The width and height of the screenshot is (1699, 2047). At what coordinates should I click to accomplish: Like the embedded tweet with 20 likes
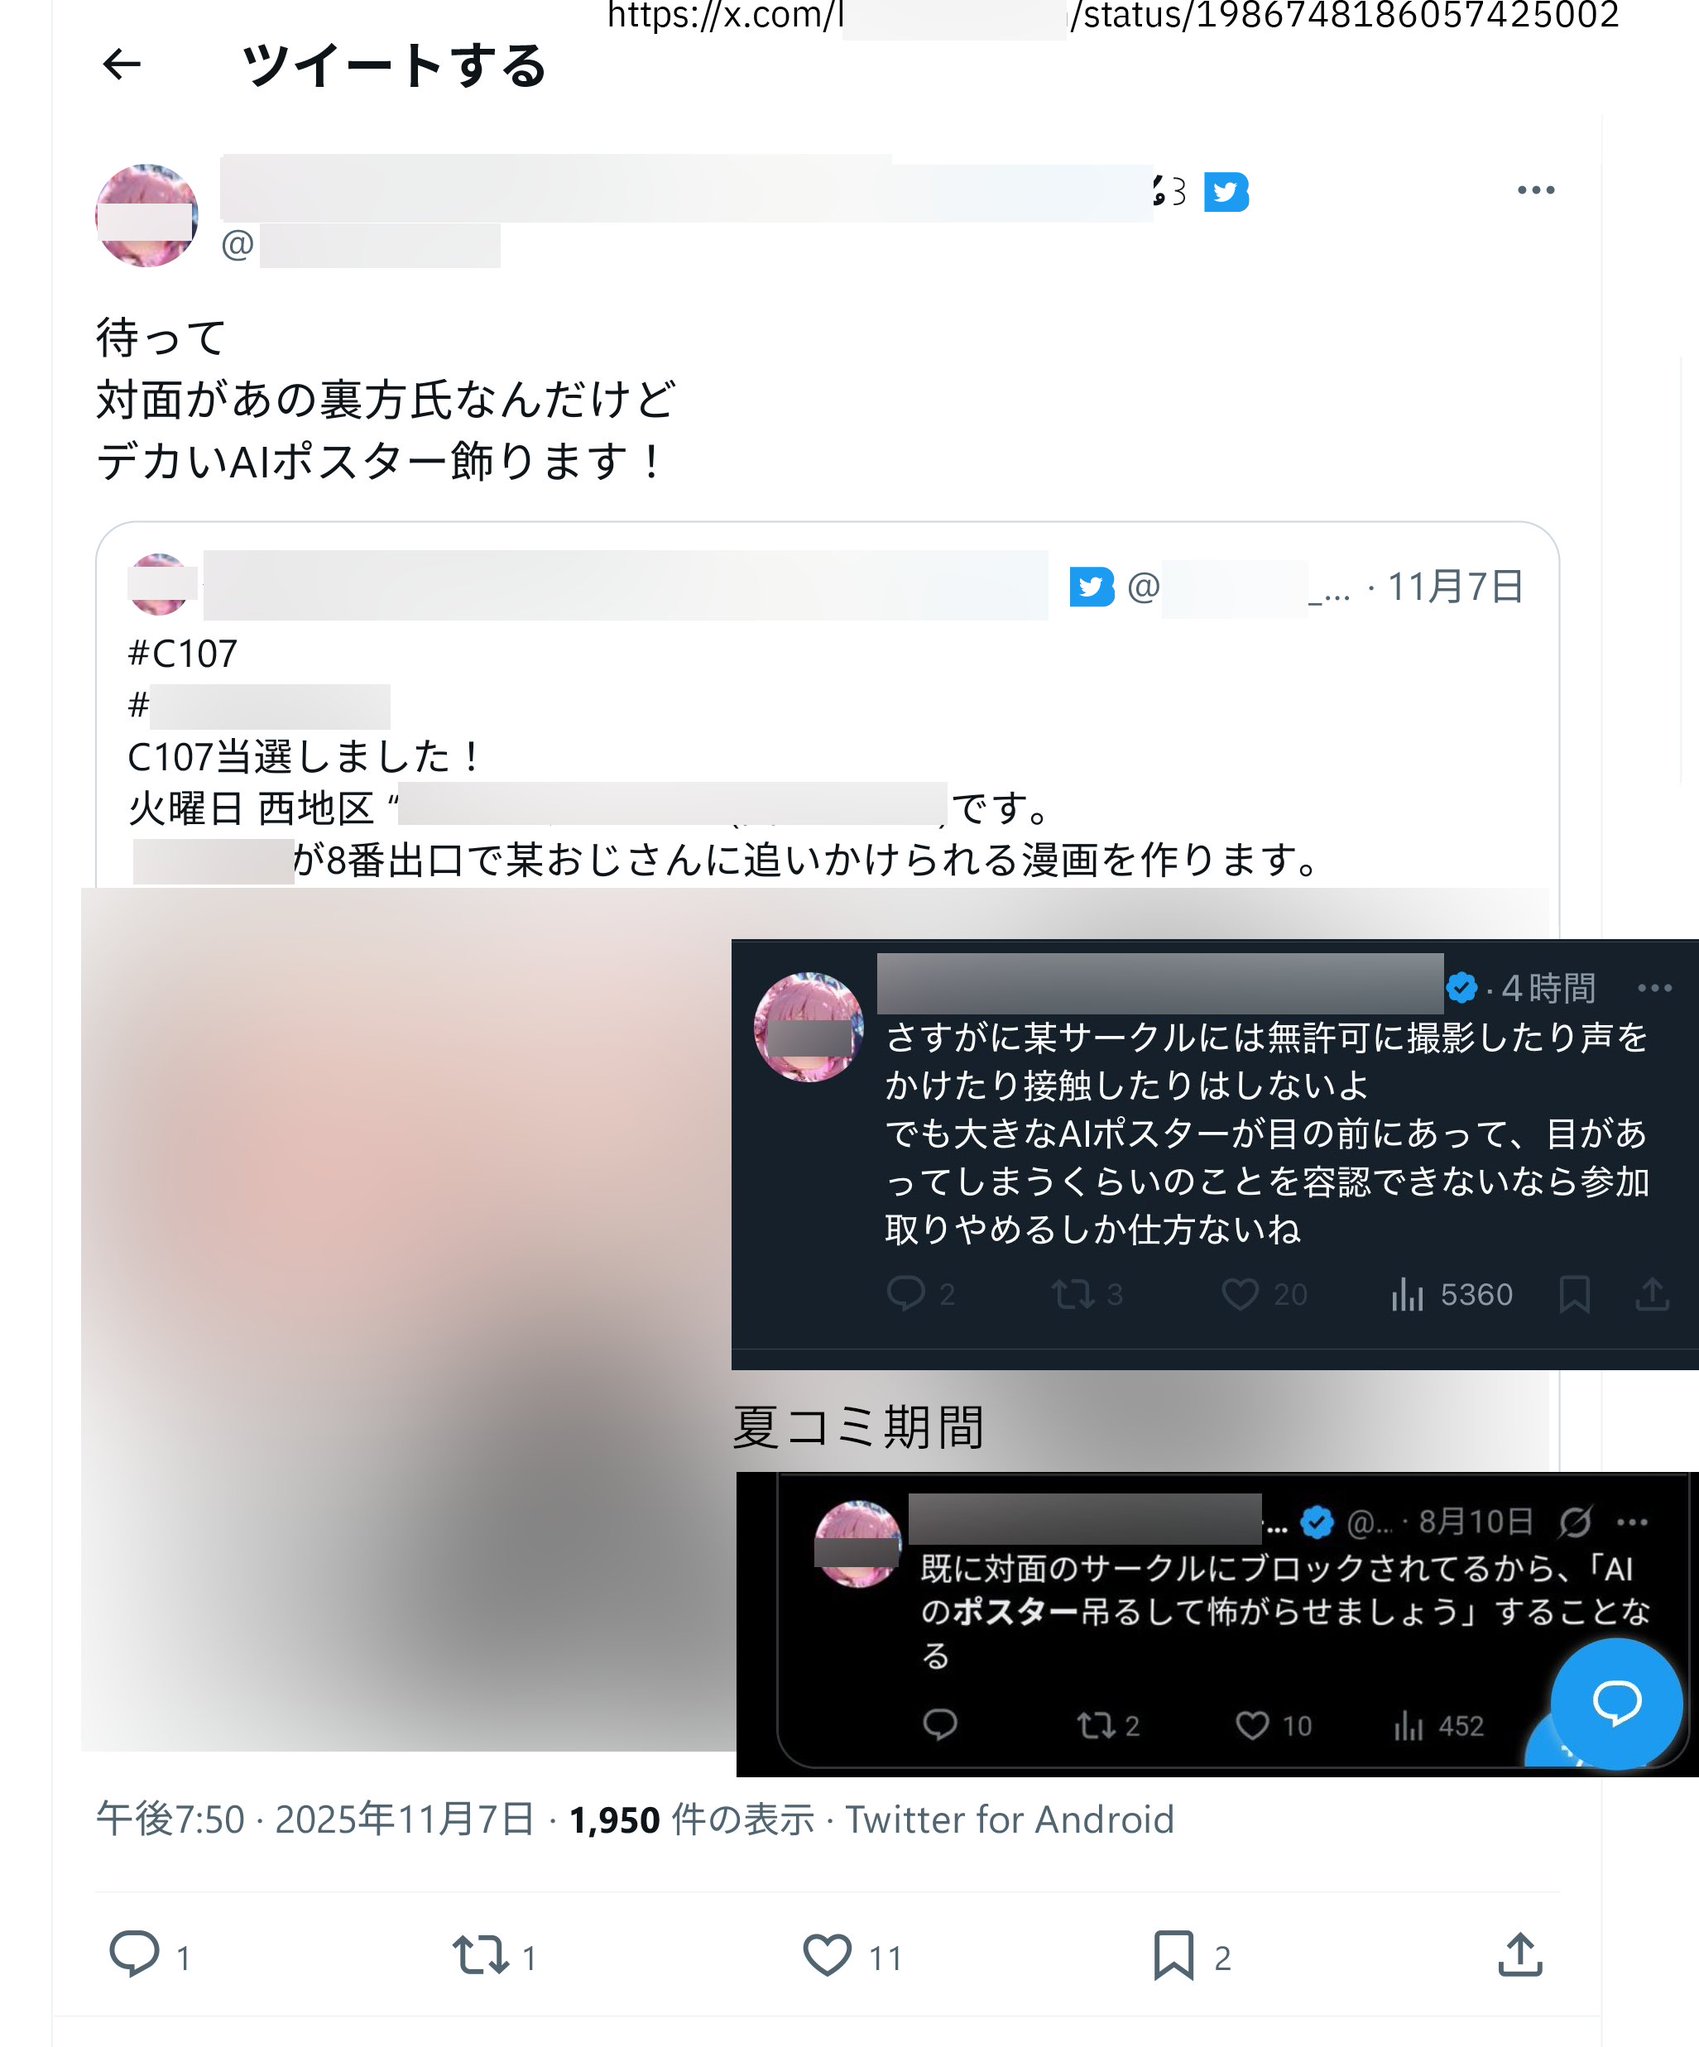(1240, 1294)
